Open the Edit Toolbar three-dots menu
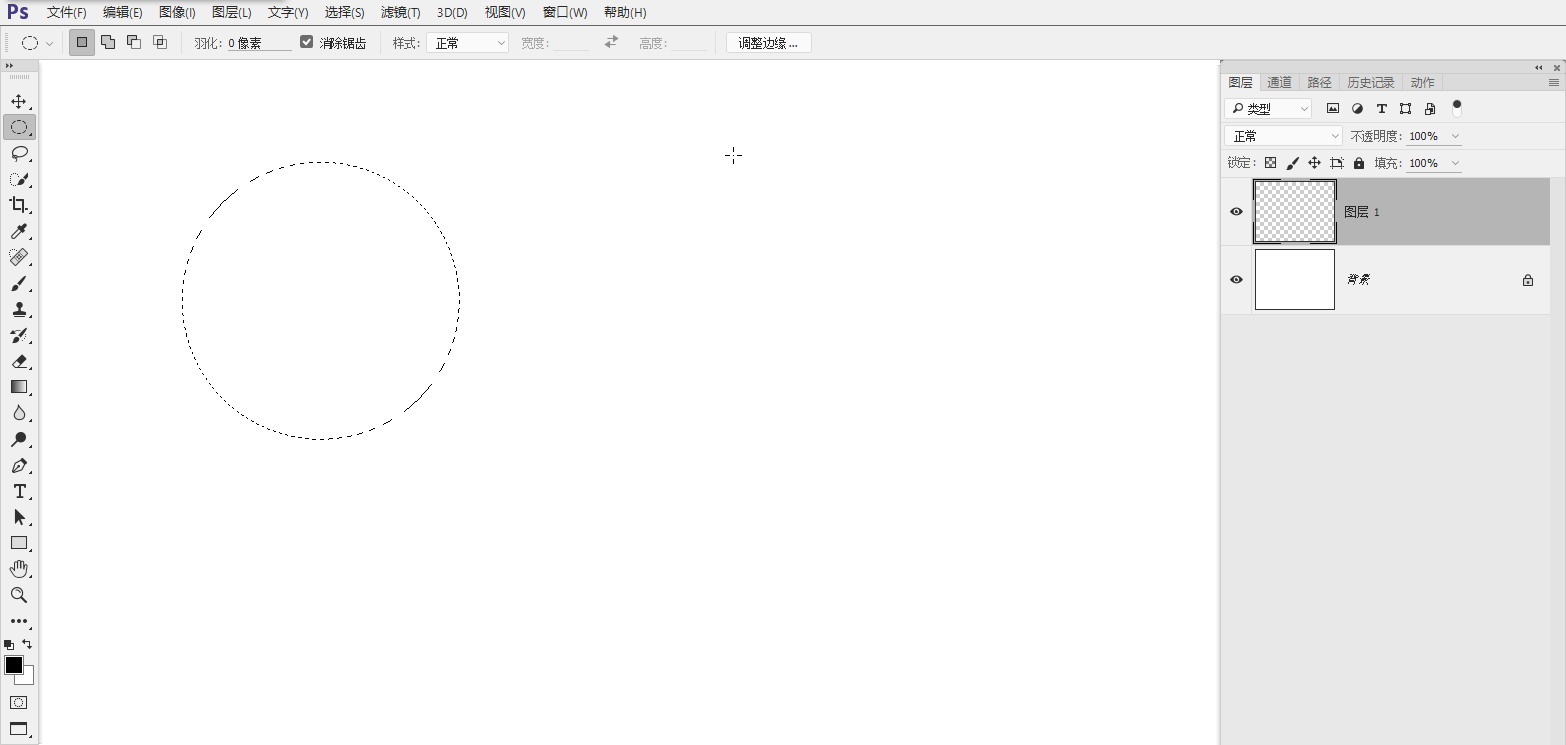Viewport: 1566px width, 745px height. (x=19, y=621)
